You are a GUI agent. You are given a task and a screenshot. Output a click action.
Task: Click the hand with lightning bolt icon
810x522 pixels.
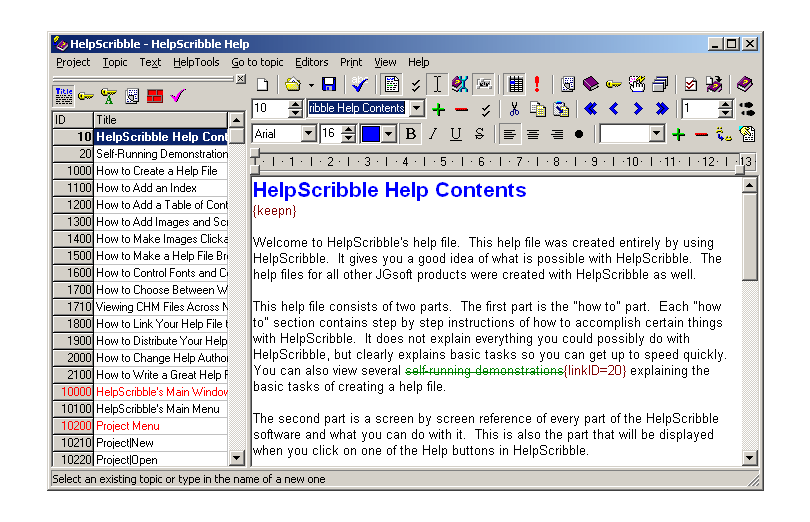click(637, 84)
